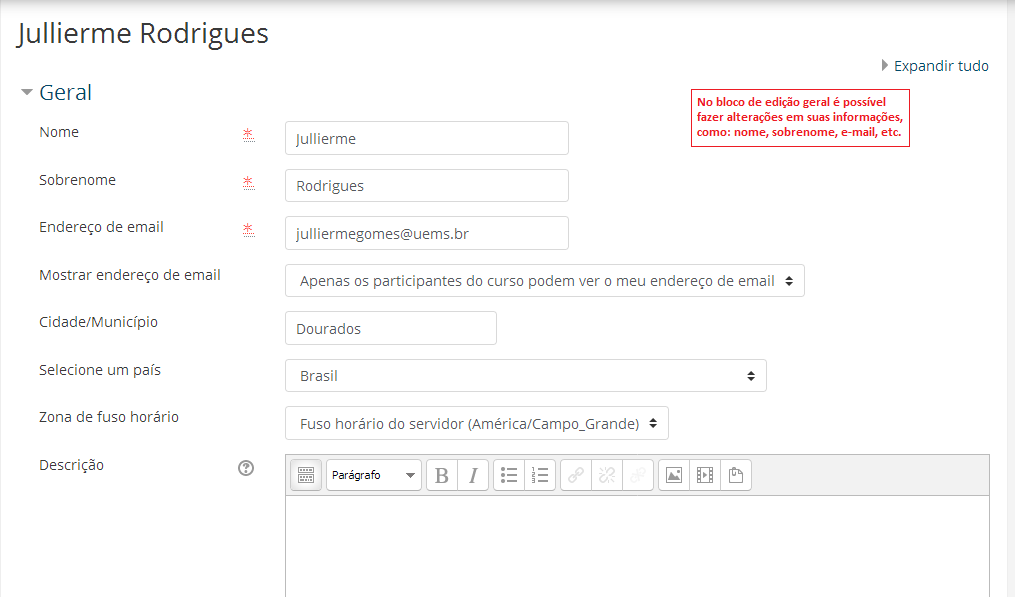Open the Zona de fuso horário dropdown
The height and width of the screenshot is (597, 1015).
point(476,423)
